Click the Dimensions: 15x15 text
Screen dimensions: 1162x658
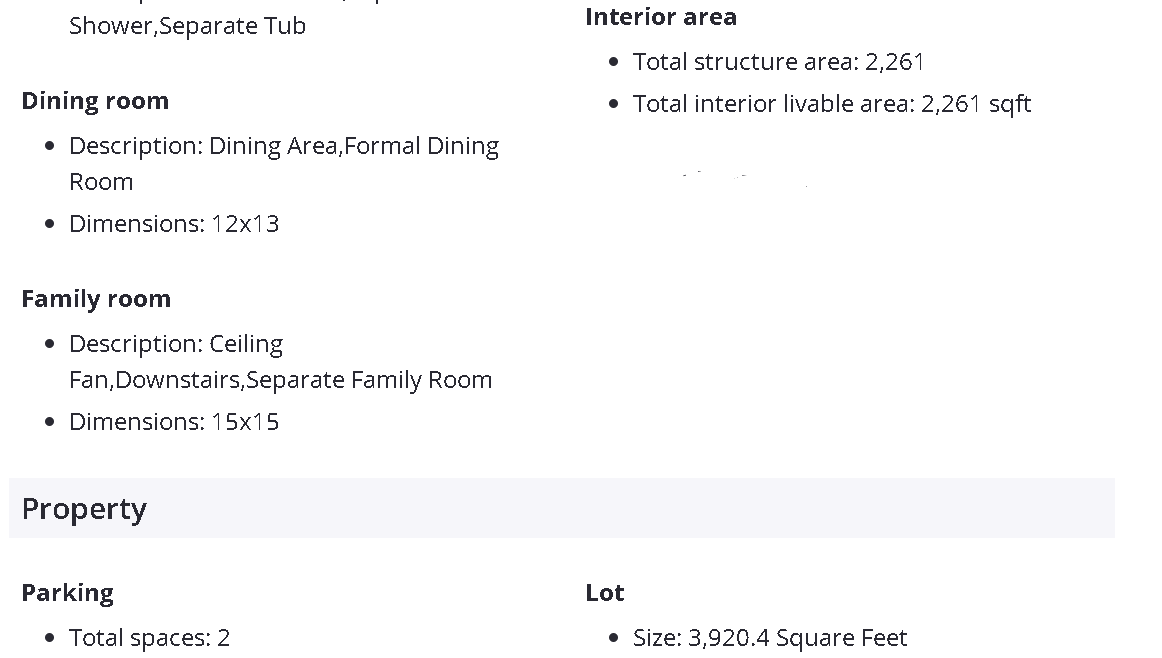point(174,421)
